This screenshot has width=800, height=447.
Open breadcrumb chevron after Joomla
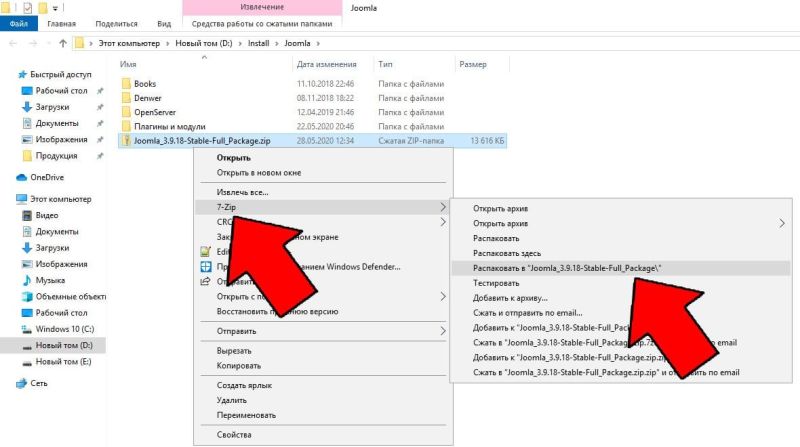tap(318, 43)
